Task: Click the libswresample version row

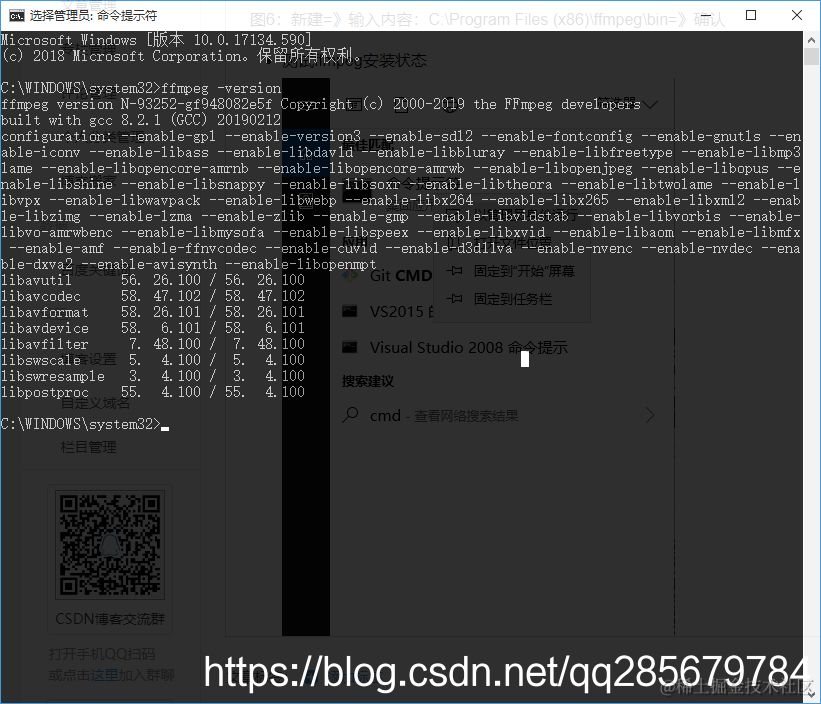Action: coord(153,376)
